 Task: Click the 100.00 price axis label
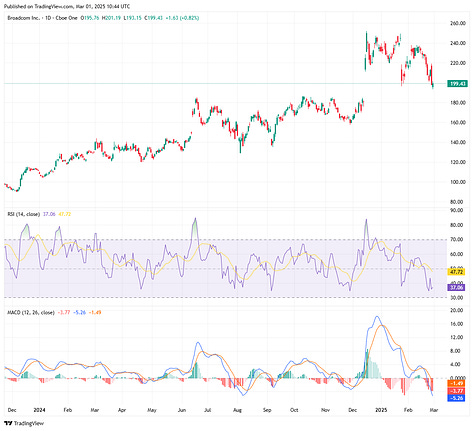coord(457,182)
